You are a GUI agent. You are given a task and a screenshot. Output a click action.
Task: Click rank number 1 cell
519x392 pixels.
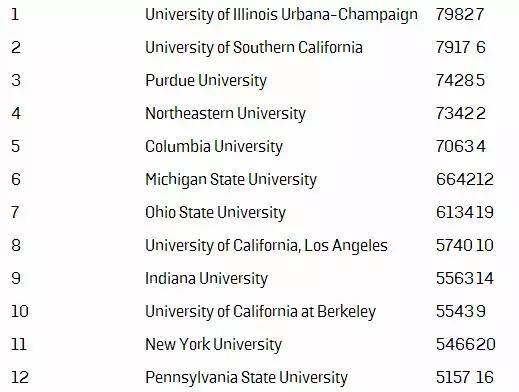coord(15,14)
